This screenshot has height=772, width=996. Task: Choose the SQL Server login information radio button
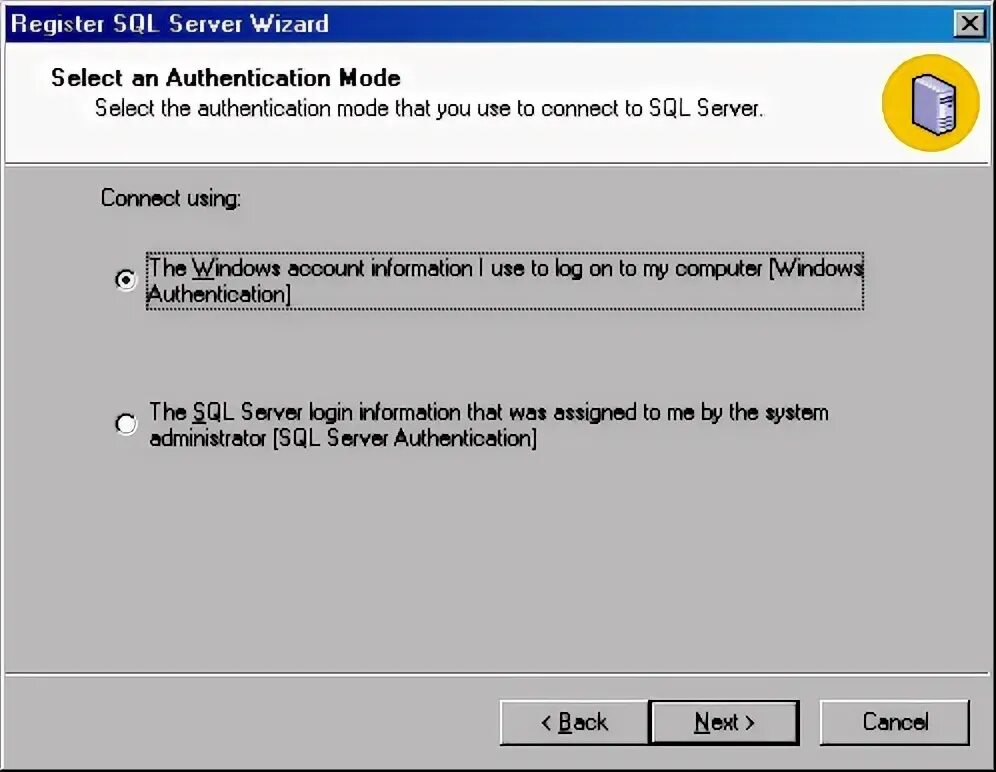[x=126, y=425]
